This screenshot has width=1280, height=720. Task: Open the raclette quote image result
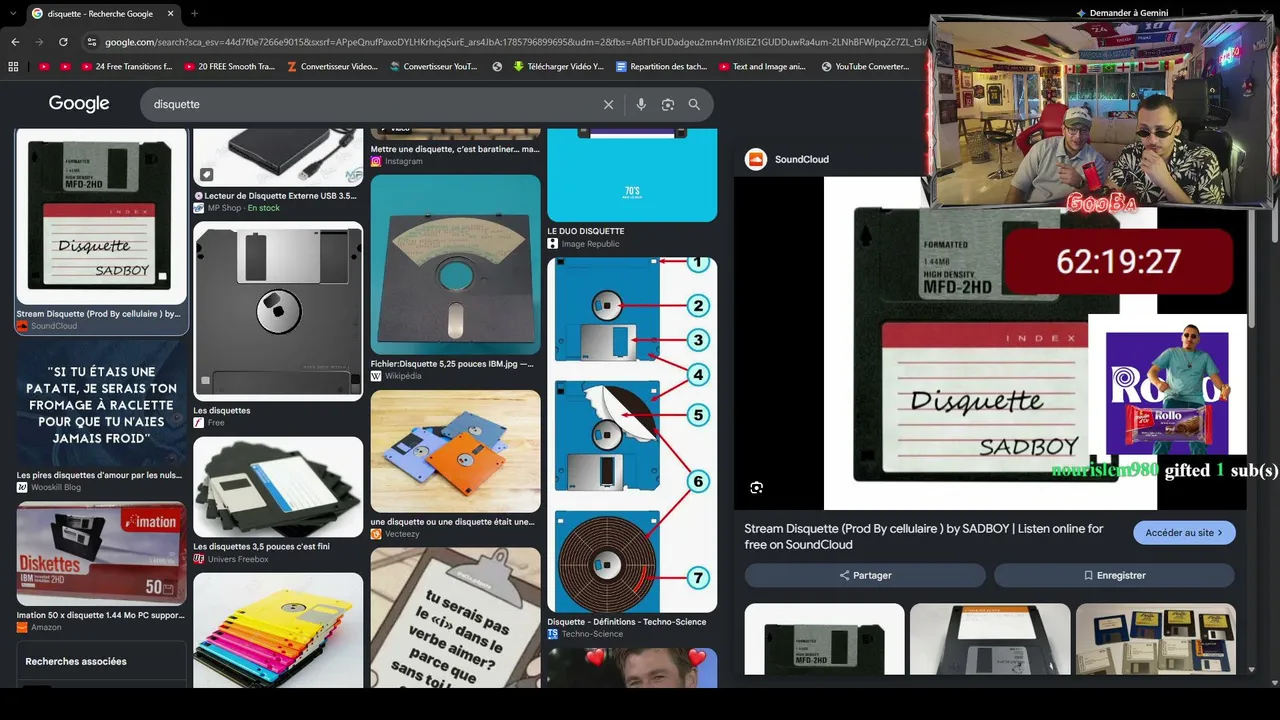pos(101,404)
